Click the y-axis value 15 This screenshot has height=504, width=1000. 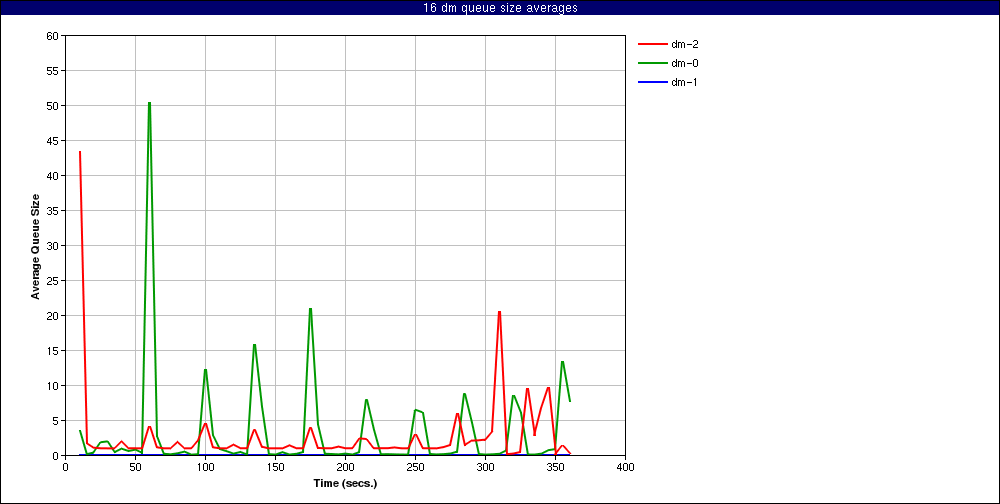pyautogui.click(x=54, y=352)
